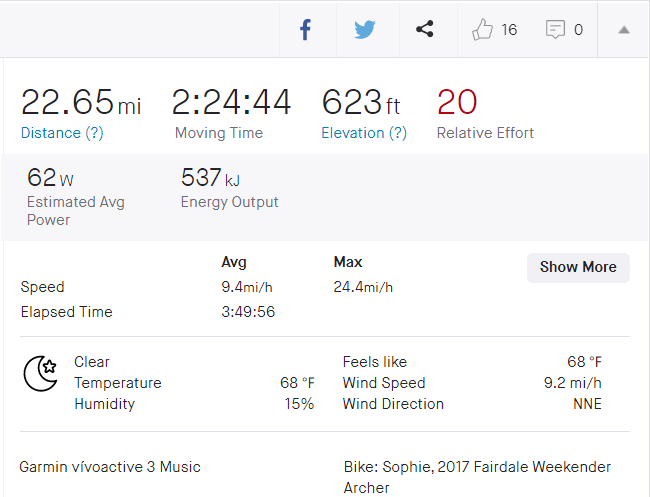Share activity on Facebook
The height and width of the screenshot is (497, 650).
306,30
